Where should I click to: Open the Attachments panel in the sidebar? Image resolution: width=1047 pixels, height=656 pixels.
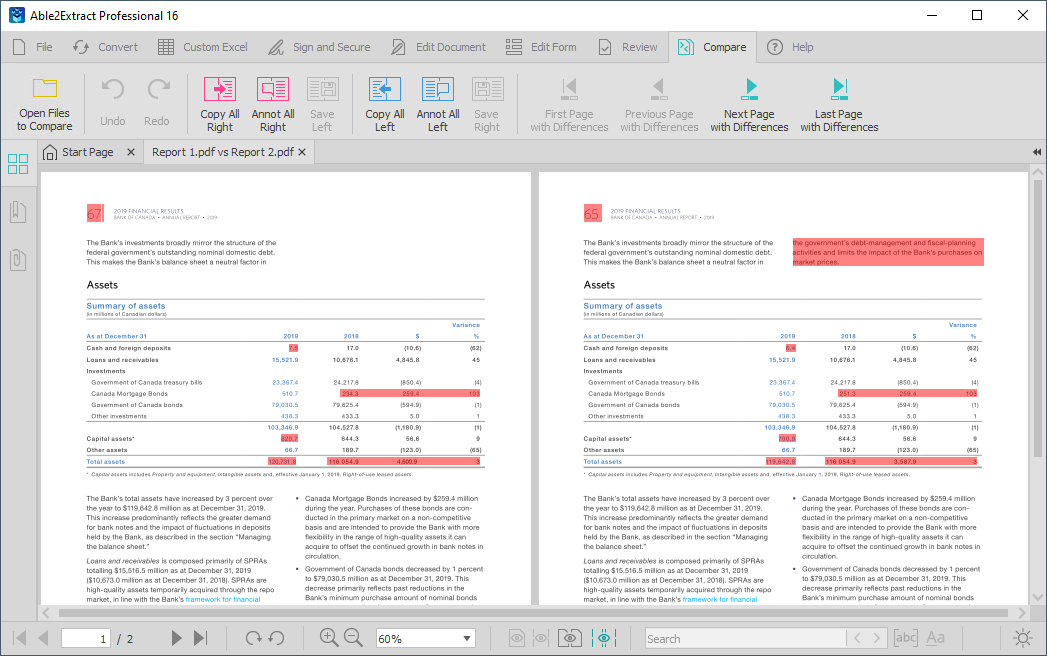pos(18,260)
